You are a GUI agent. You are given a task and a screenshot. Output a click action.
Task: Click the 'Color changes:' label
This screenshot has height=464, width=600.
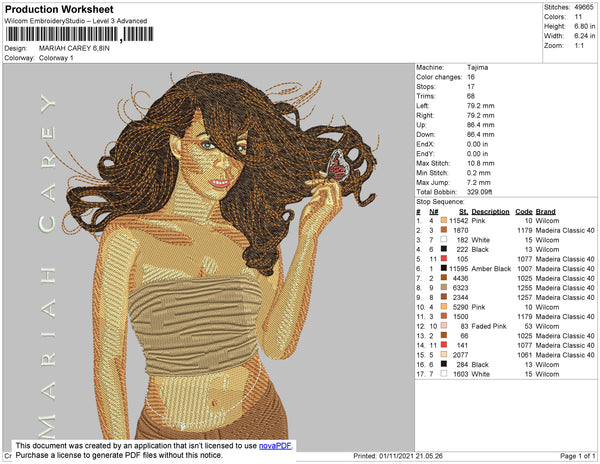point(439,77)
